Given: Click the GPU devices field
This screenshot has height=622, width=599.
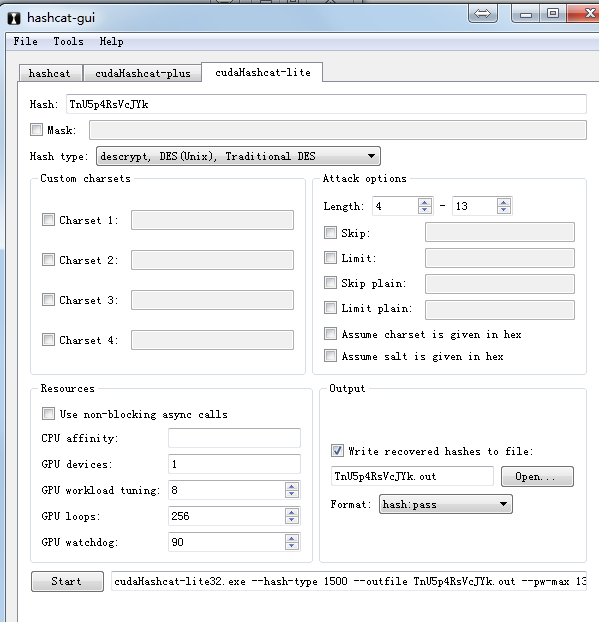Looking at the screenshot, I should pos(234,464).
